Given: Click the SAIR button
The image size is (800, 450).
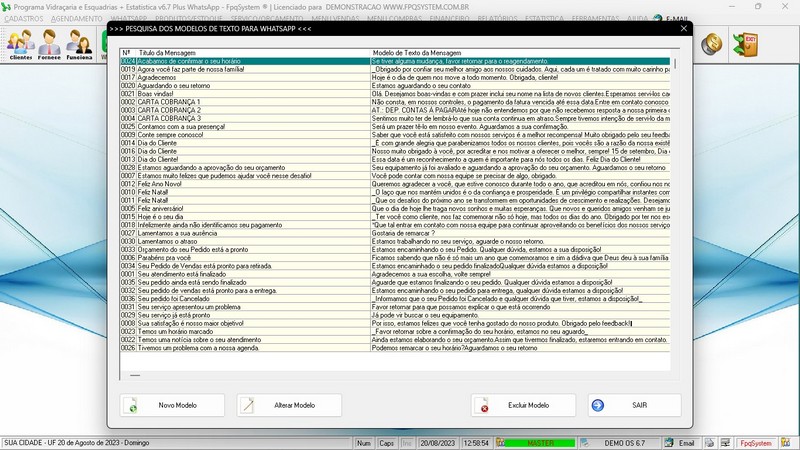Looking at the screenshot, I should point(635,405).
